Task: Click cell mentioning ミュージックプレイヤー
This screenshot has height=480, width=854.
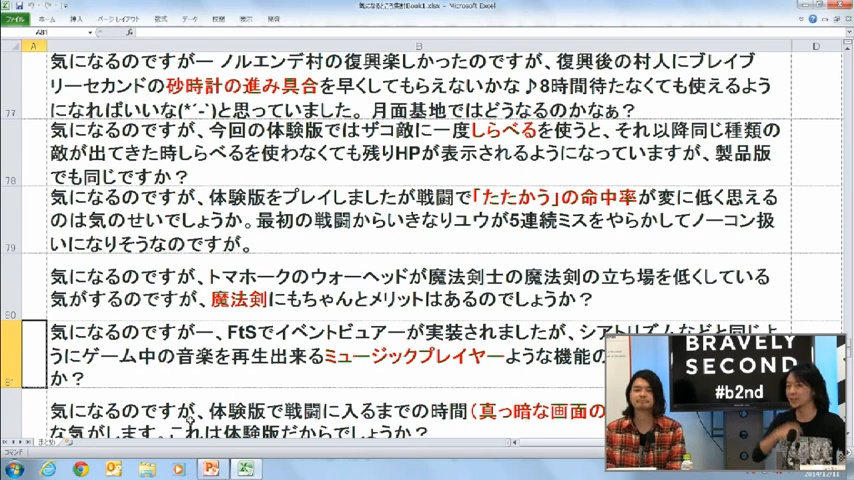Action: (327, 354)
